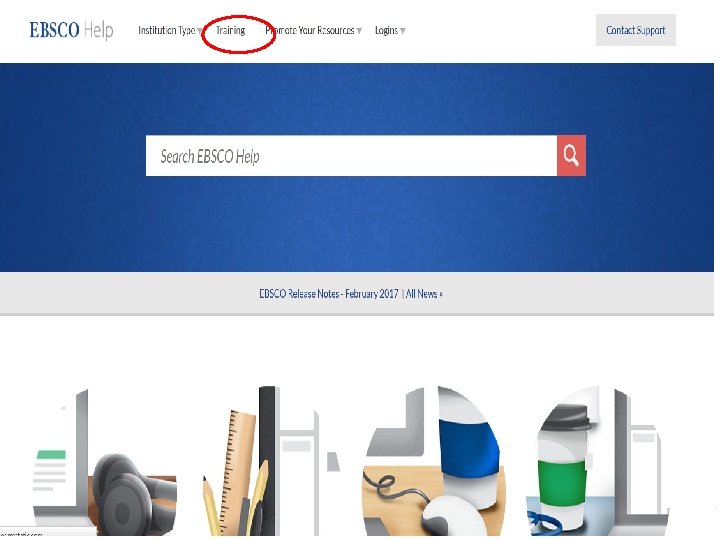
Task: Open the Training menu item
Action: click(x=231, y=30)
